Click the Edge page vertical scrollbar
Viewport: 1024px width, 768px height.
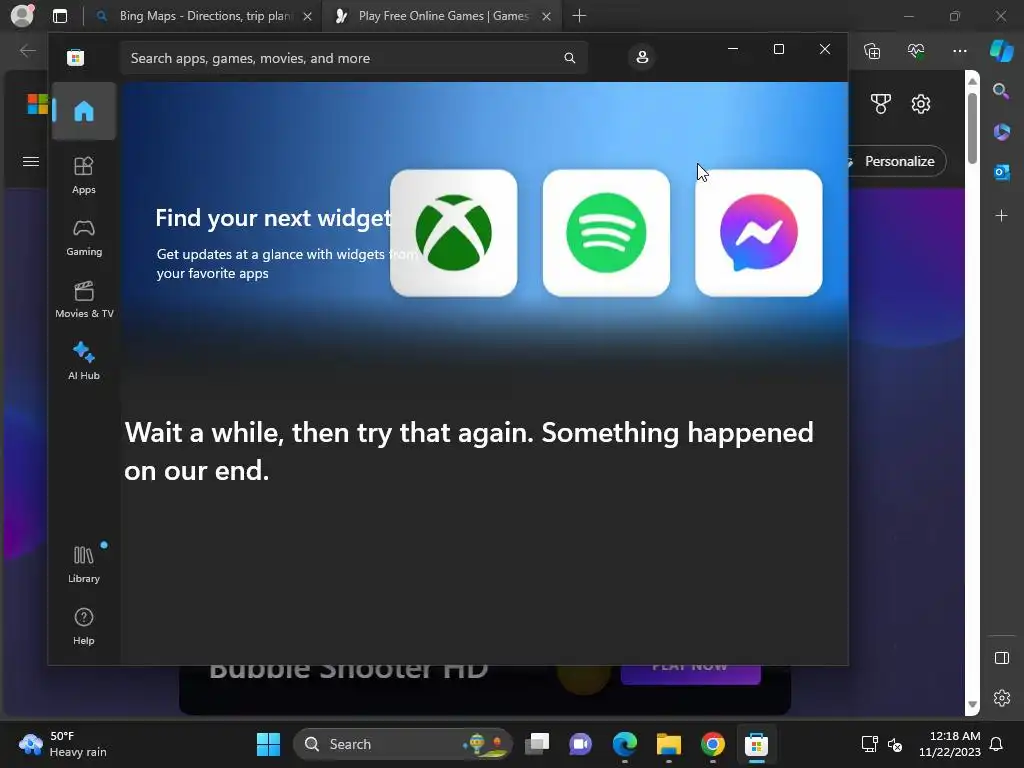click(x=972, y=129)
